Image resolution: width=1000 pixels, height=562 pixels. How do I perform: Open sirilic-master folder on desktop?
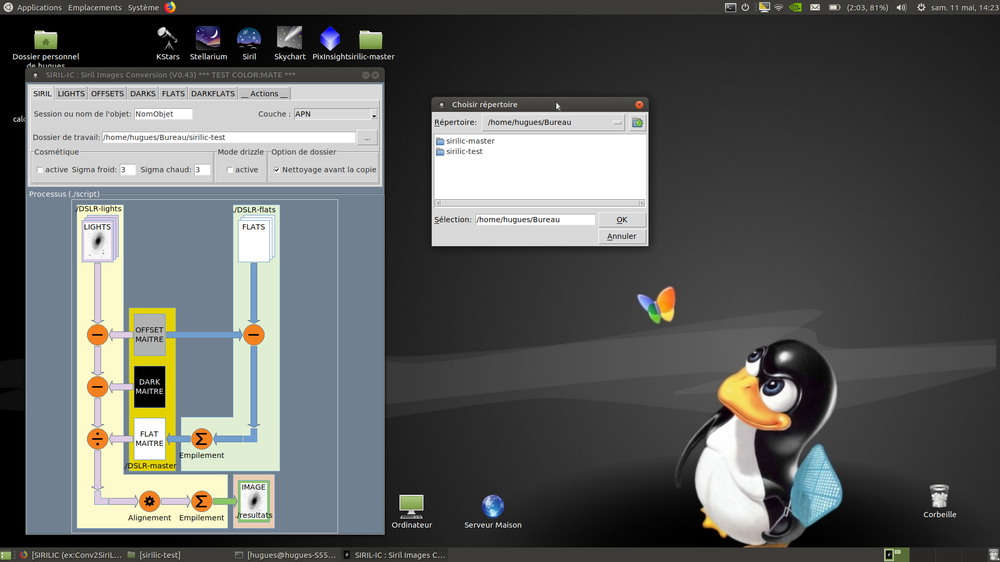[371, 43]
